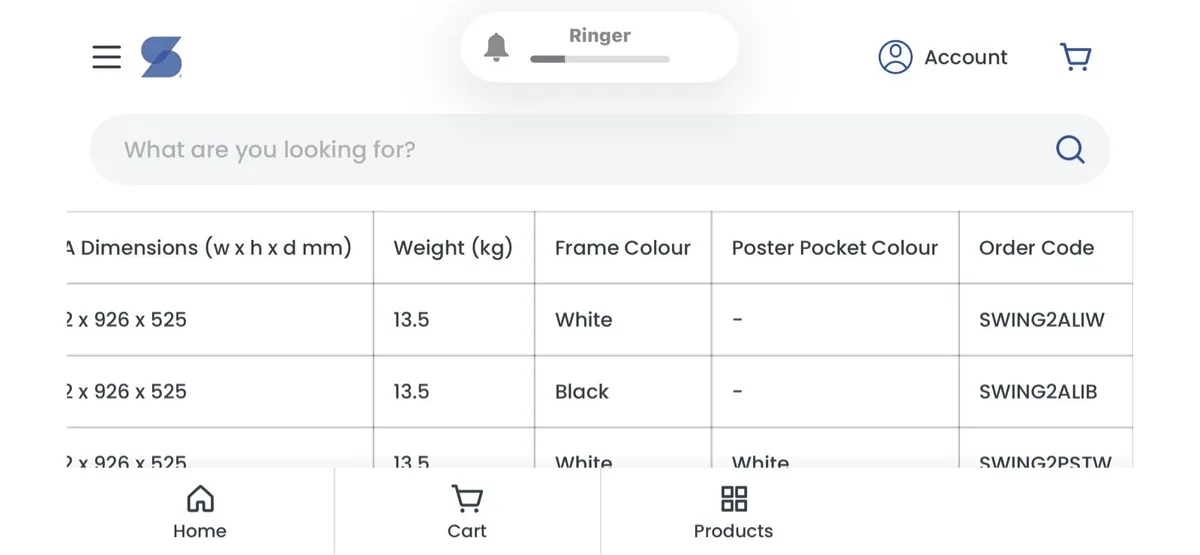Click the Account link text

[965, 57]
